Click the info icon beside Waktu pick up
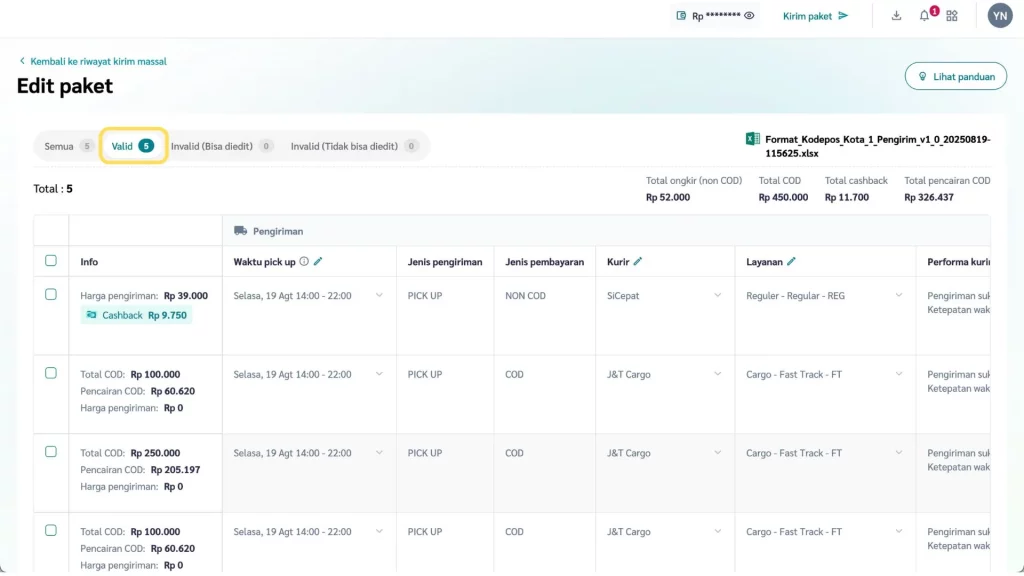 [x=304, y=262]
